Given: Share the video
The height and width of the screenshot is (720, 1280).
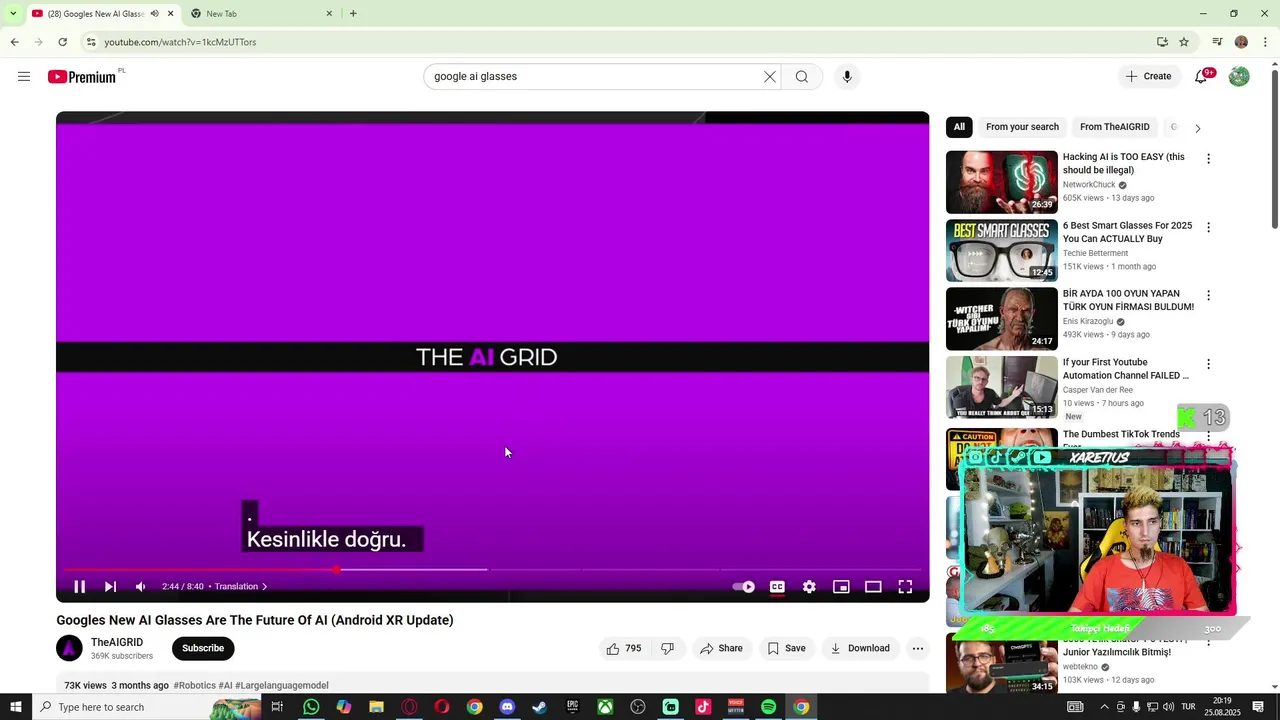Looking at the screenshot, I should [x=721, y=649].
